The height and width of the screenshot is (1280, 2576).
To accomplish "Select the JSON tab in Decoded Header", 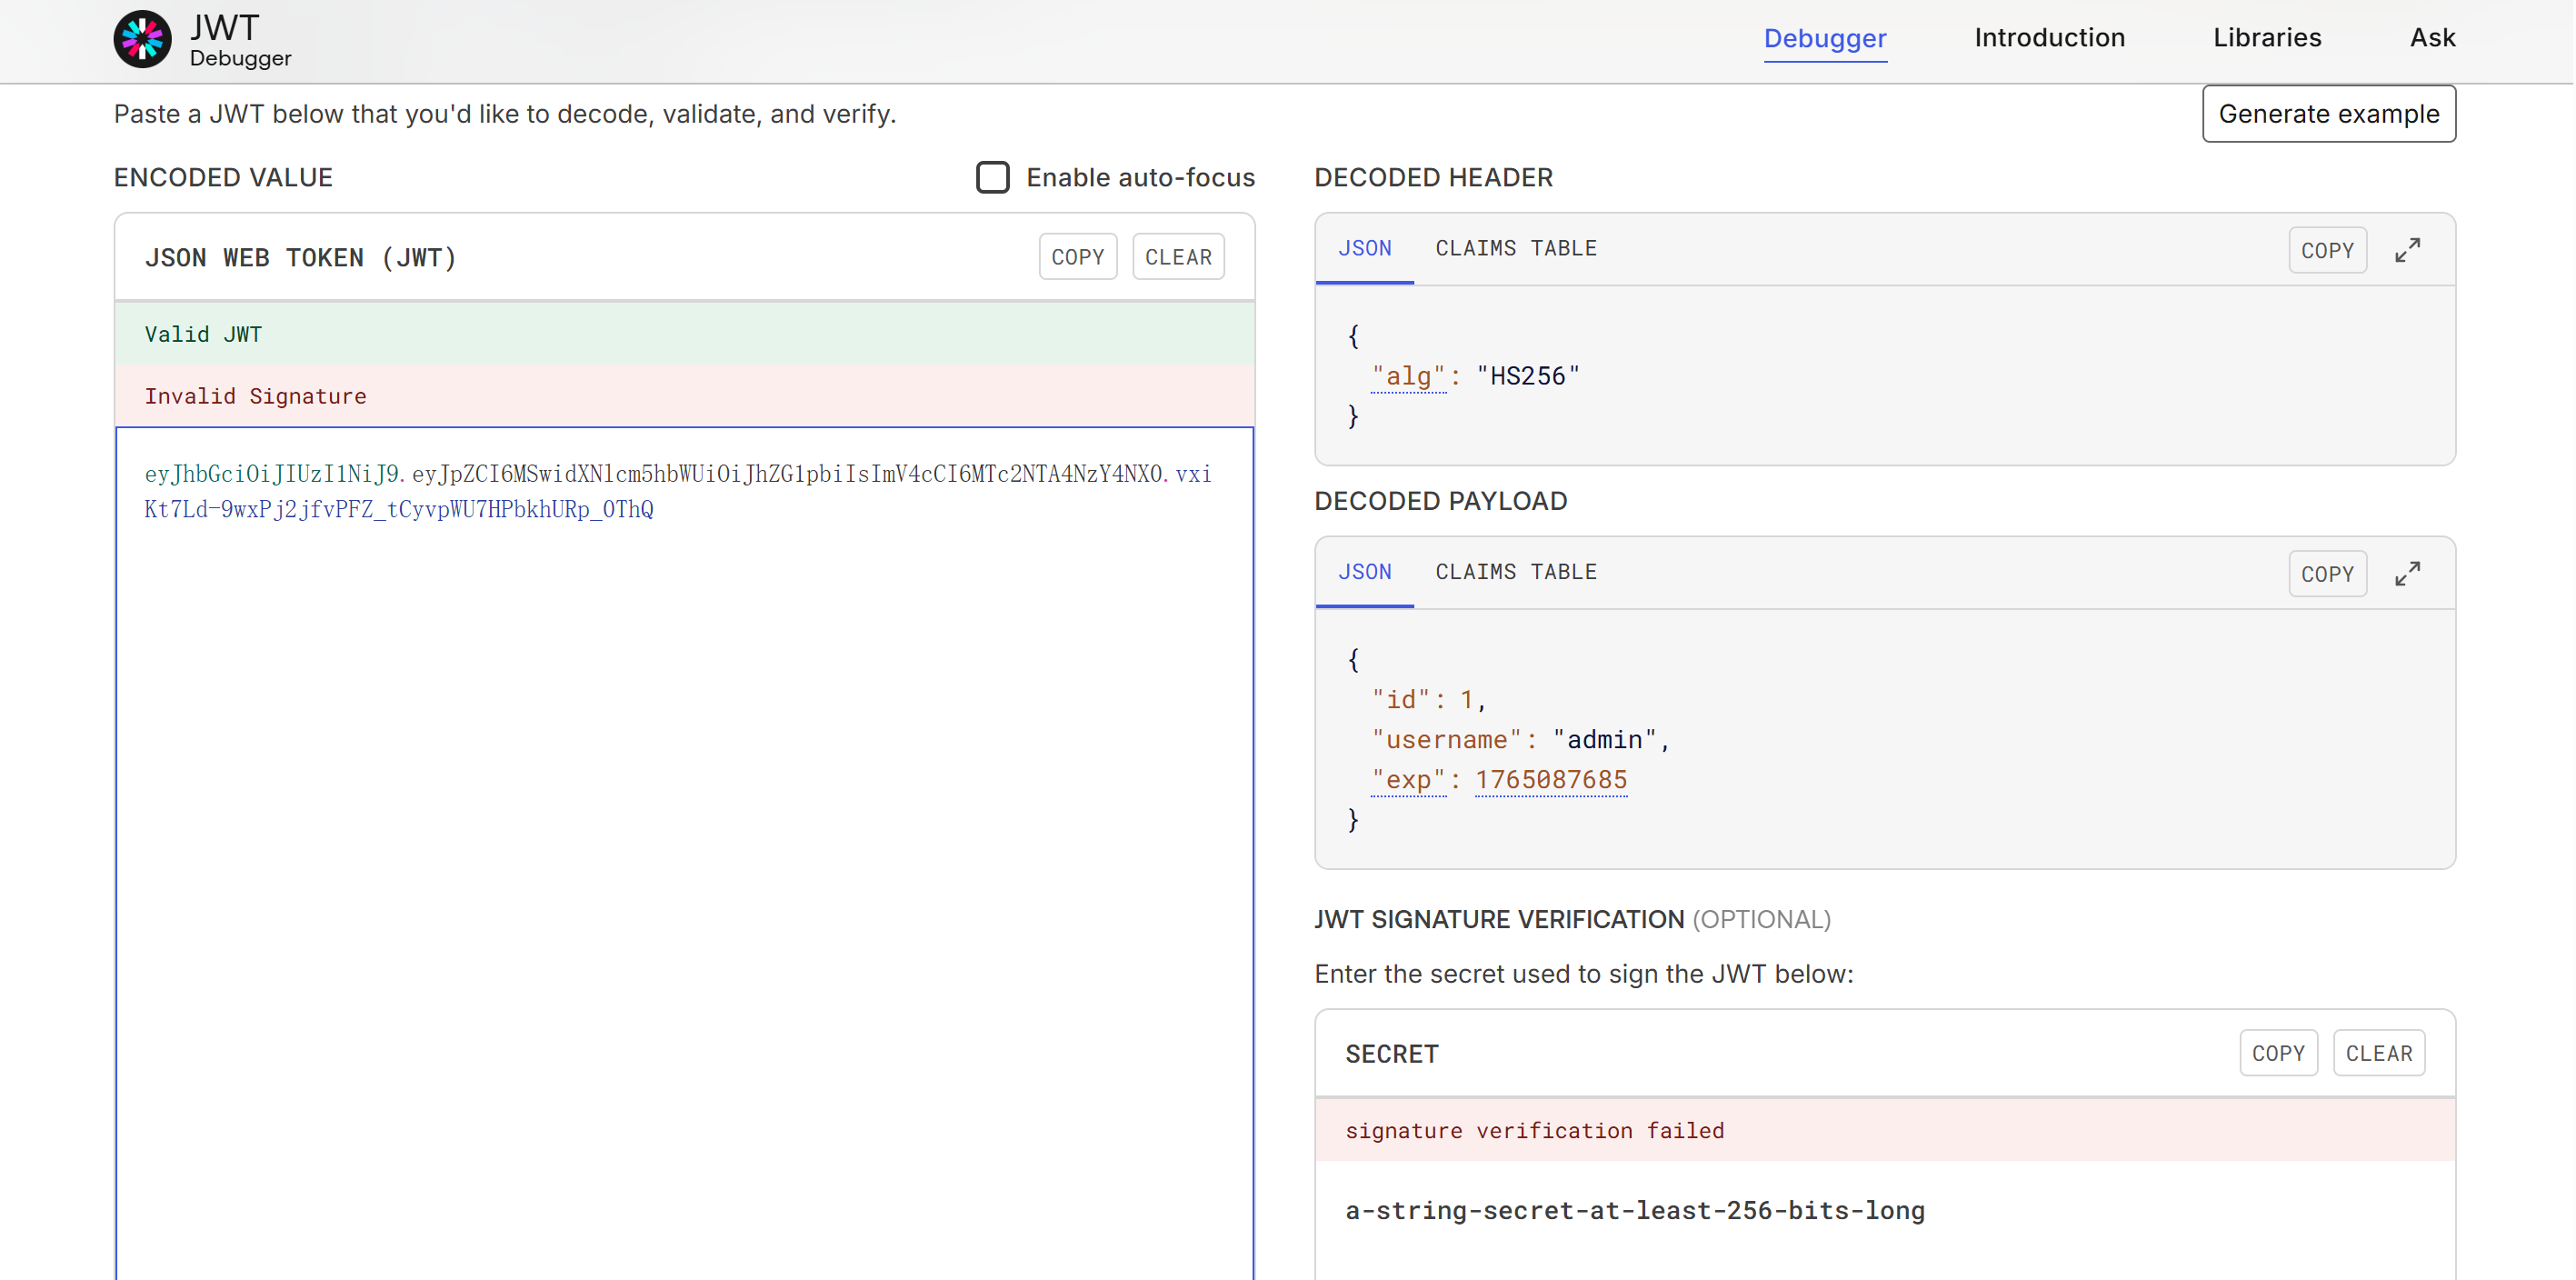I will point(1364,248).
